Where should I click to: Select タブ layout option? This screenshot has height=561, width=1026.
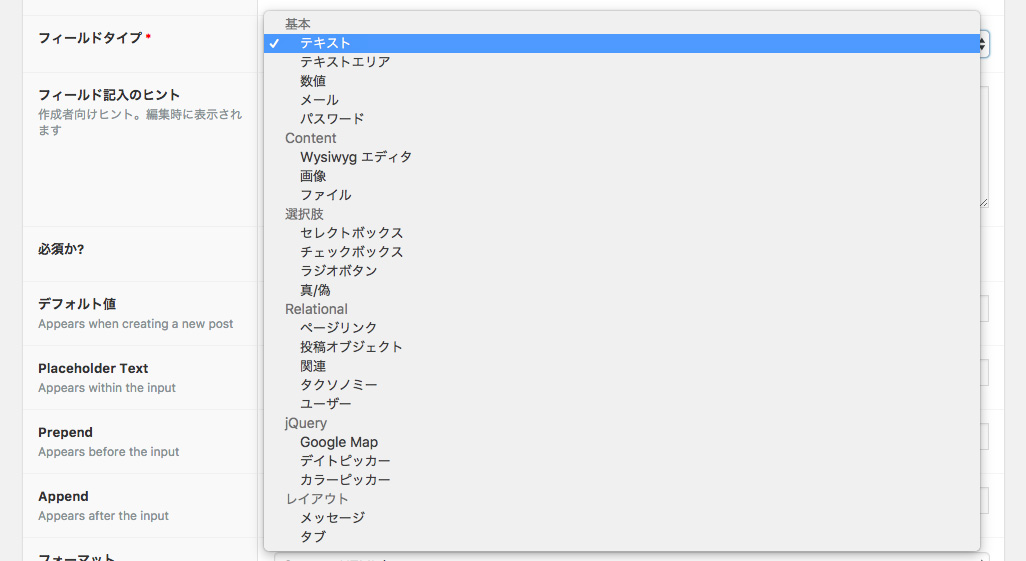coord(622,537)
